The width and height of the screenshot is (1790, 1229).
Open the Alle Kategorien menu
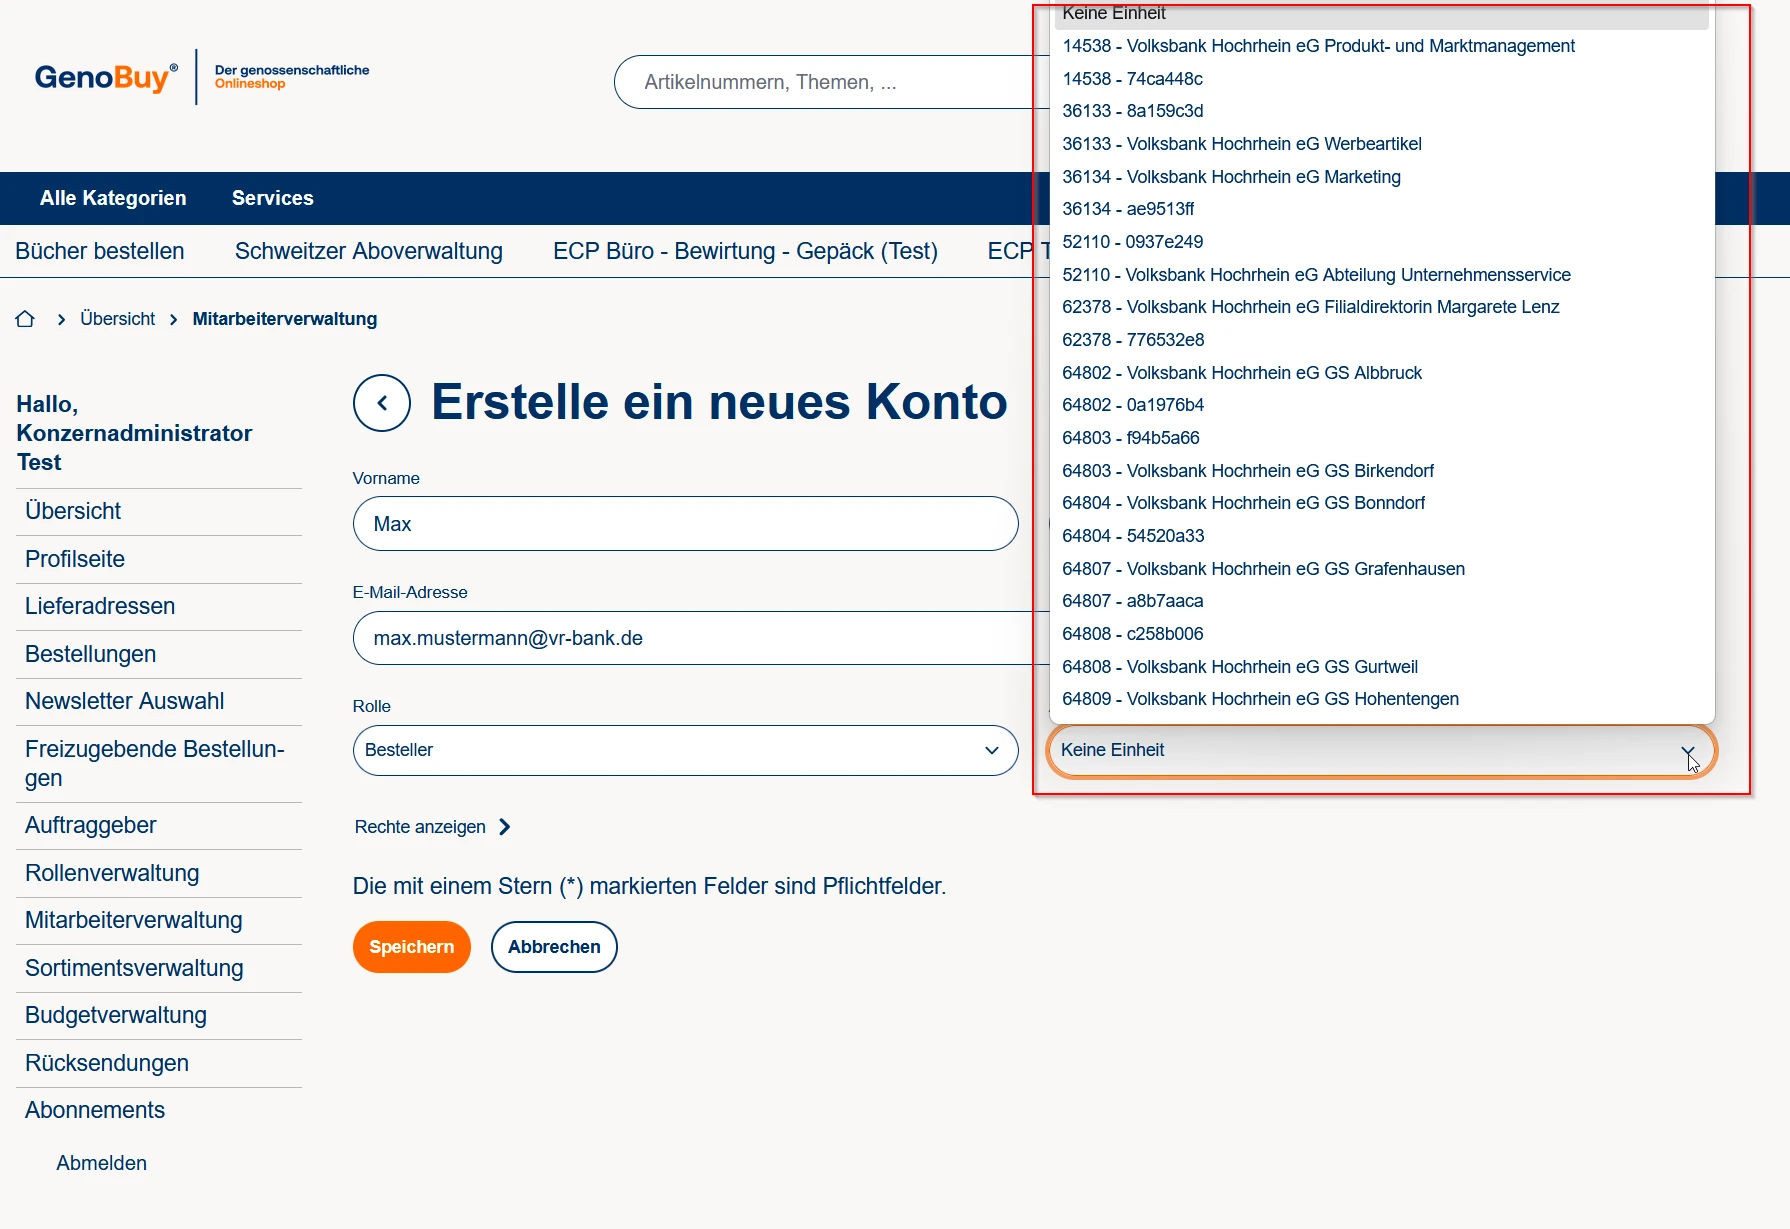(113, 198)
